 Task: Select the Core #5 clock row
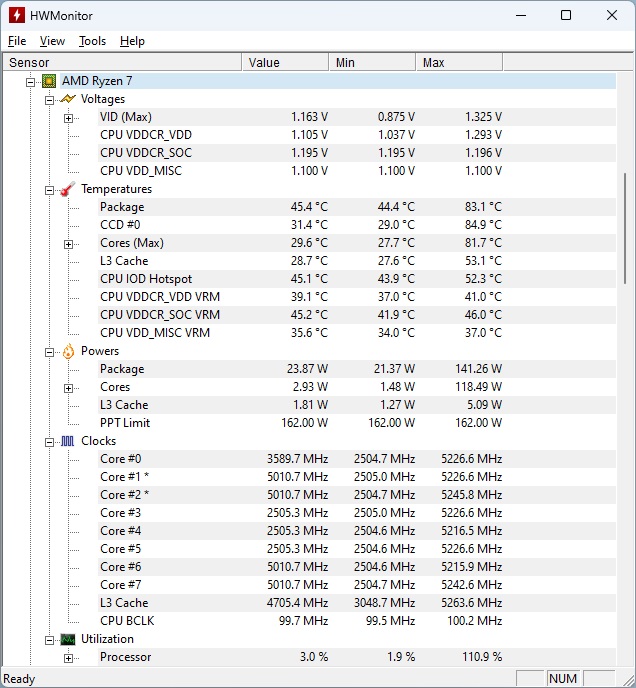(x=357, y=549)
